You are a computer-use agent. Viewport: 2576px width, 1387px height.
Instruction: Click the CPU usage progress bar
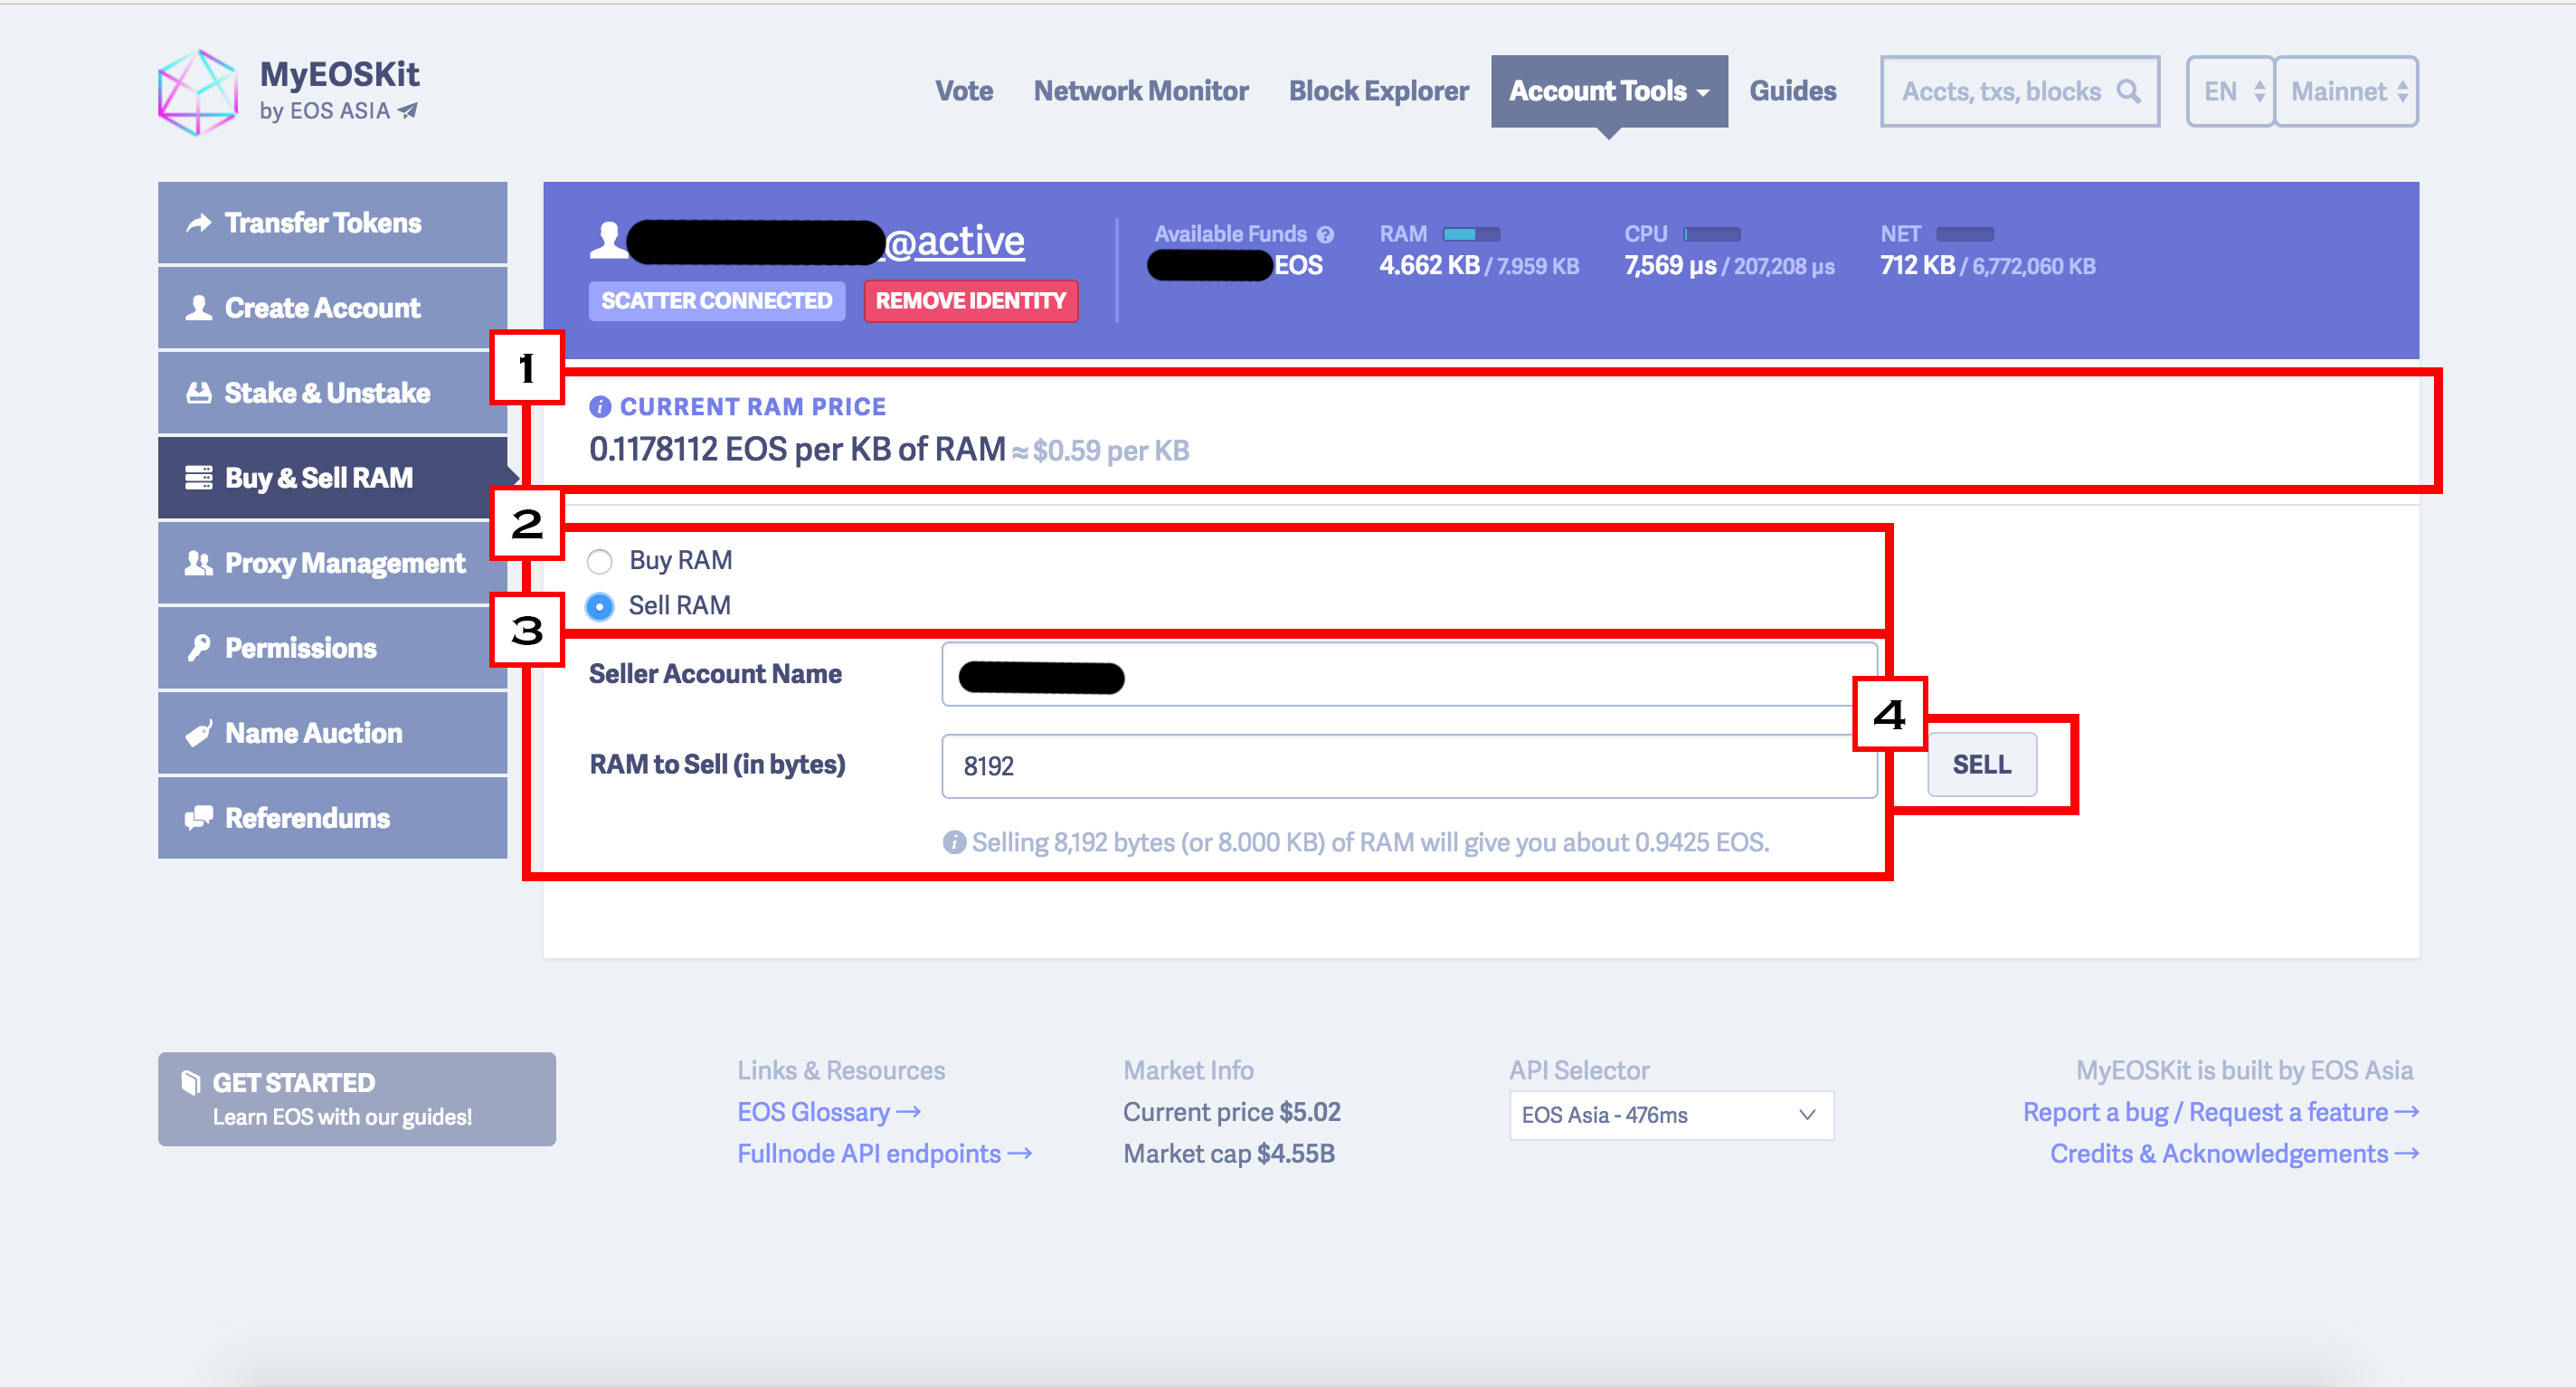point(1712,234)
